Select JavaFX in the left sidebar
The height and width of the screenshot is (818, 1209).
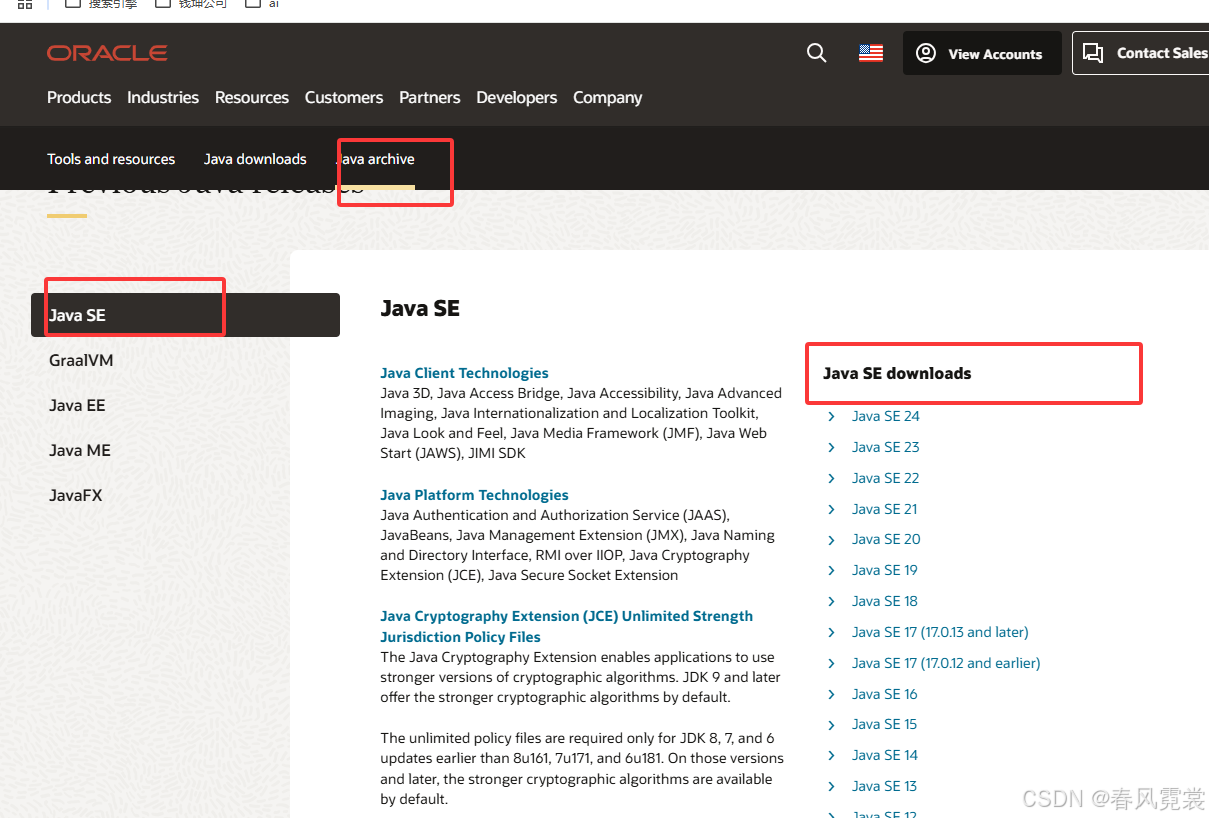[x=76, y=495]
